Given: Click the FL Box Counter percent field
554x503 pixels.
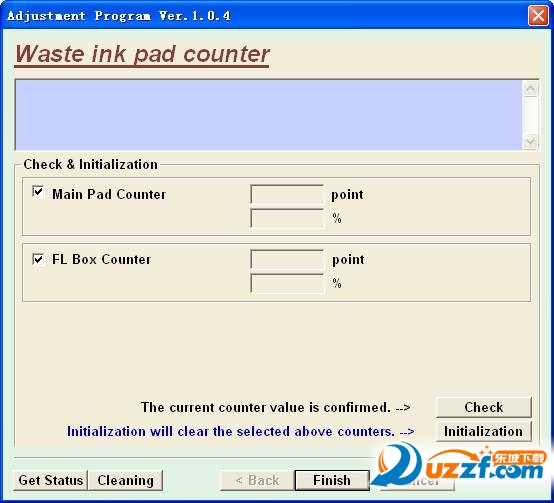Looking at the screenshot, I should [x=287, y=283].
